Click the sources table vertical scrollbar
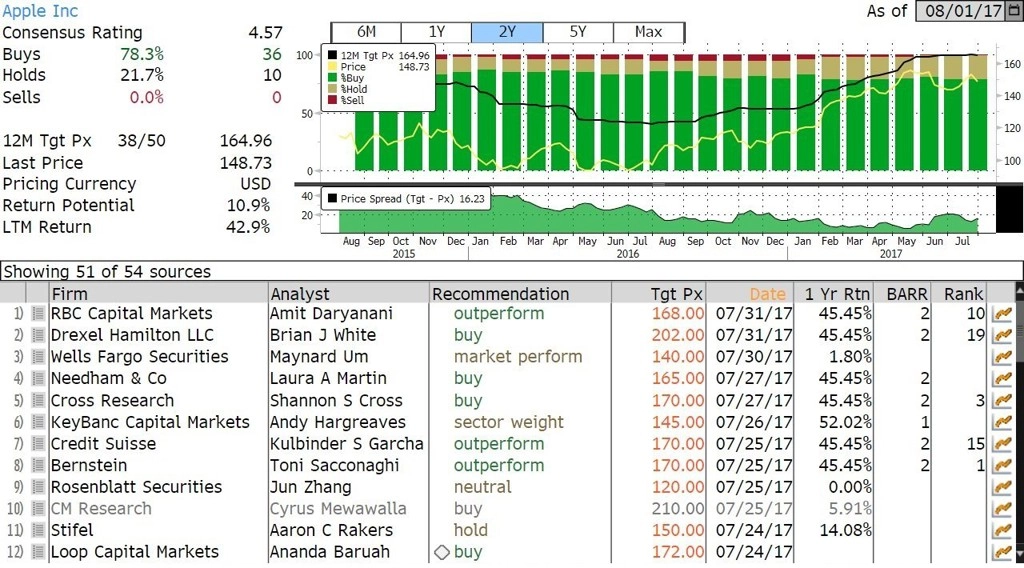This screenshot has height=568, width=1024. (1019, 423)
